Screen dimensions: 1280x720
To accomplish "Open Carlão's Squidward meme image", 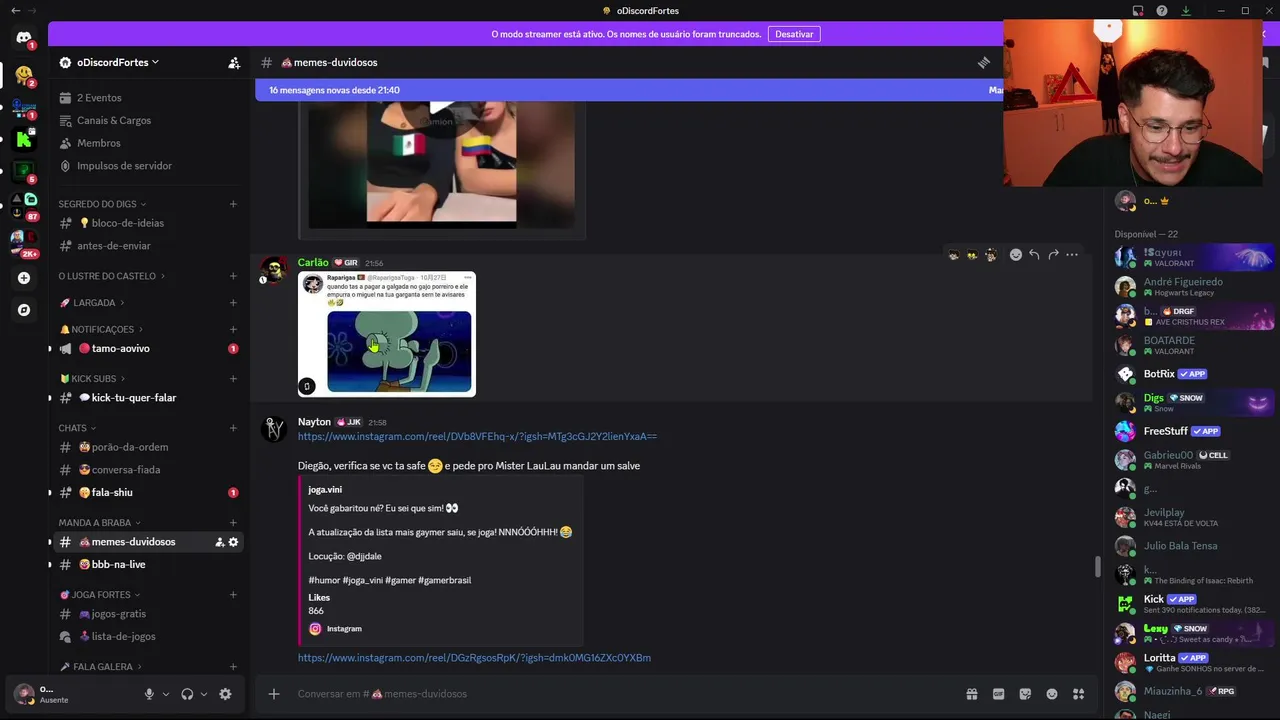I will [x=387, y=334].
